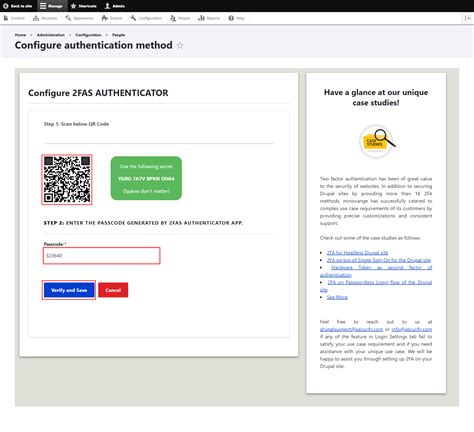Image resolution: width=474 pixels, height=432 pixels.
Task: Click the red Cancel button
Action: [113, 290]
